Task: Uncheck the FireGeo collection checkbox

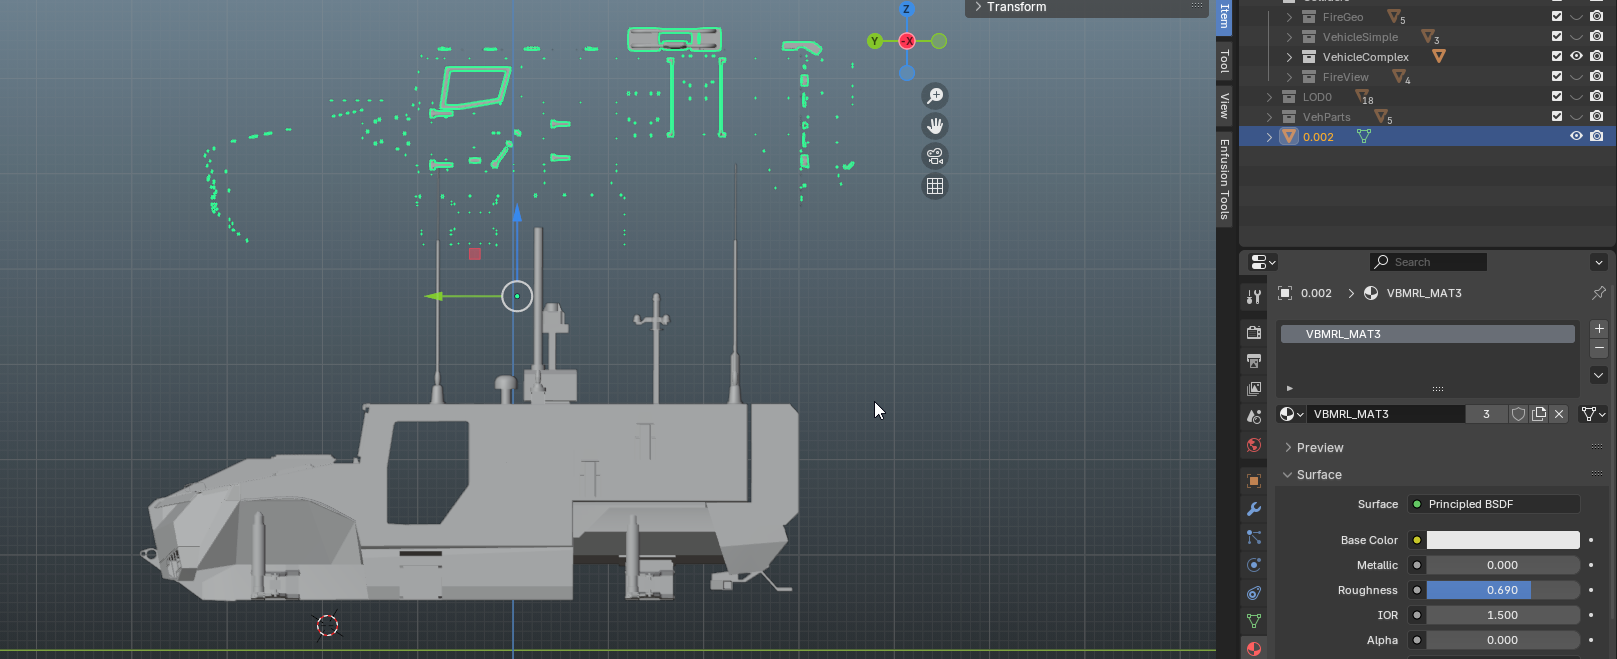Action: click(1557, 17)
